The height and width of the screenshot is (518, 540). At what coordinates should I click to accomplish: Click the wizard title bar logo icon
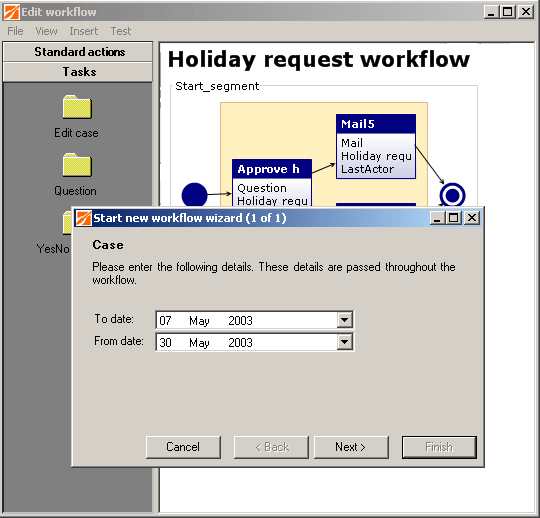tap(83, 218)
